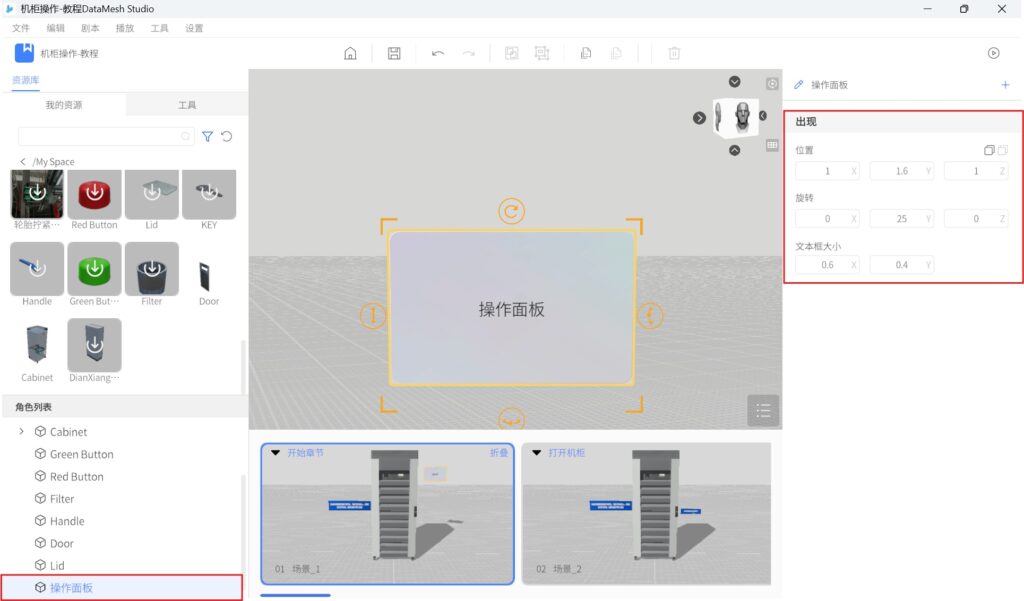Undo the last action

point(438,53)
